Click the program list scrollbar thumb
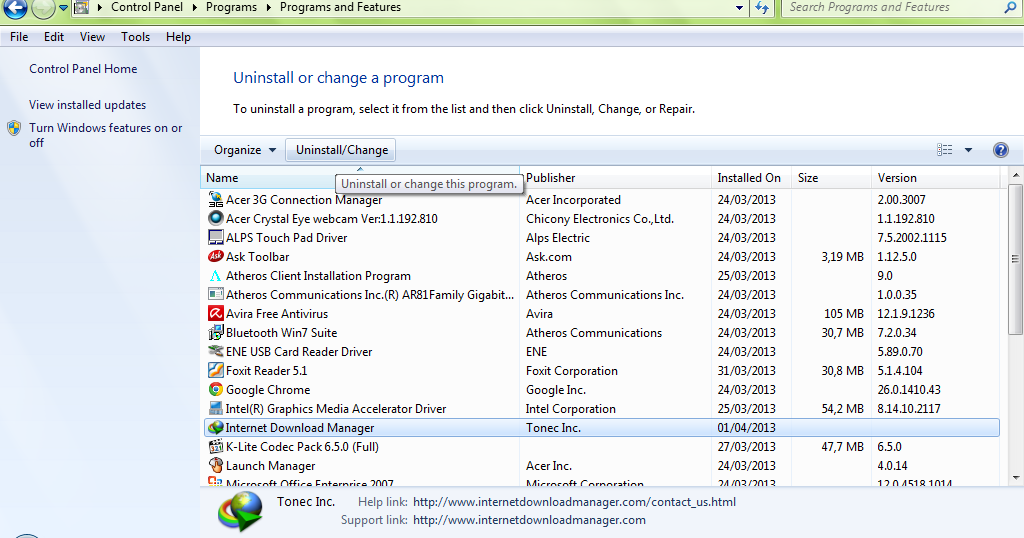The height and width of the screenshot is (538, 1024). pyautogui.click(x=1016, y=259)
